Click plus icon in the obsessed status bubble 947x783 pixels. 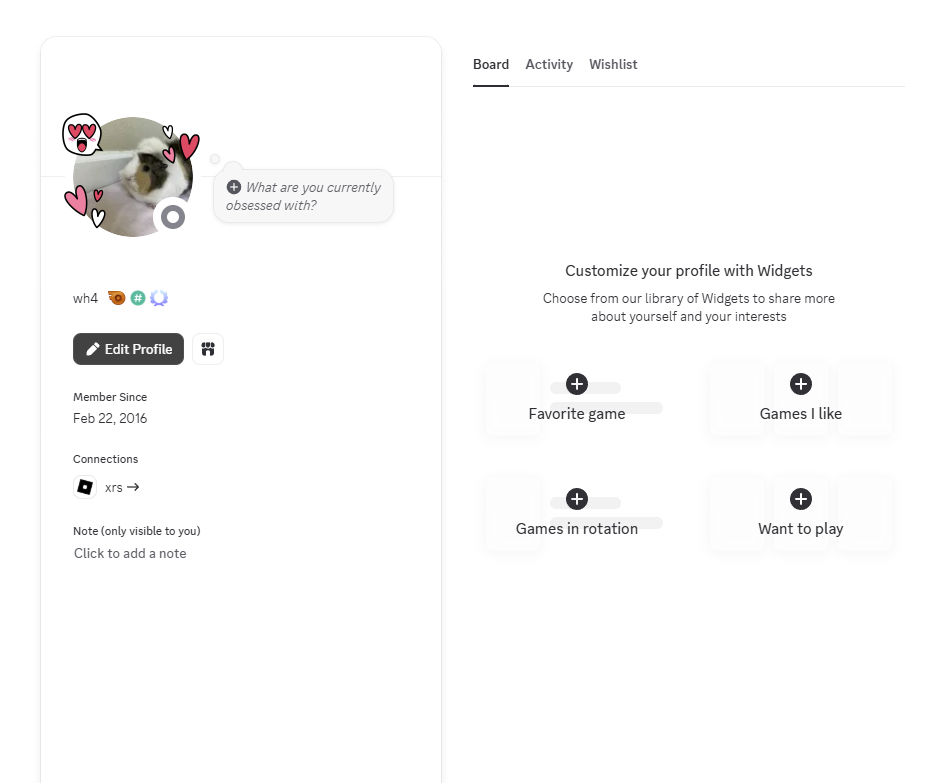coord(234,187)
